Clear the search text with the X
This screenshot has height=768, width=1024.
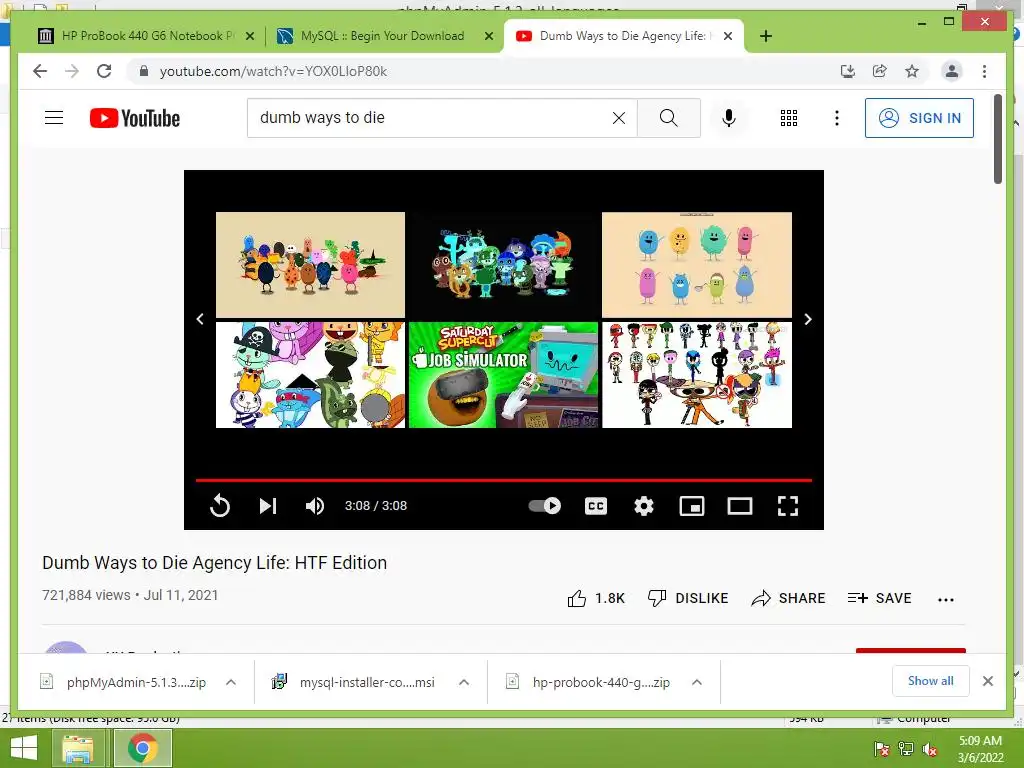click(x=618, y=118)
